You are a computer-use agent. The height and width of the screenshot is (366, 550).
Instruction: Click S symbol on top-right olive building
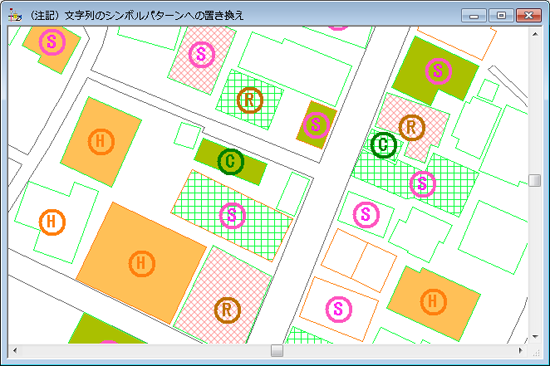pos(438,71)
